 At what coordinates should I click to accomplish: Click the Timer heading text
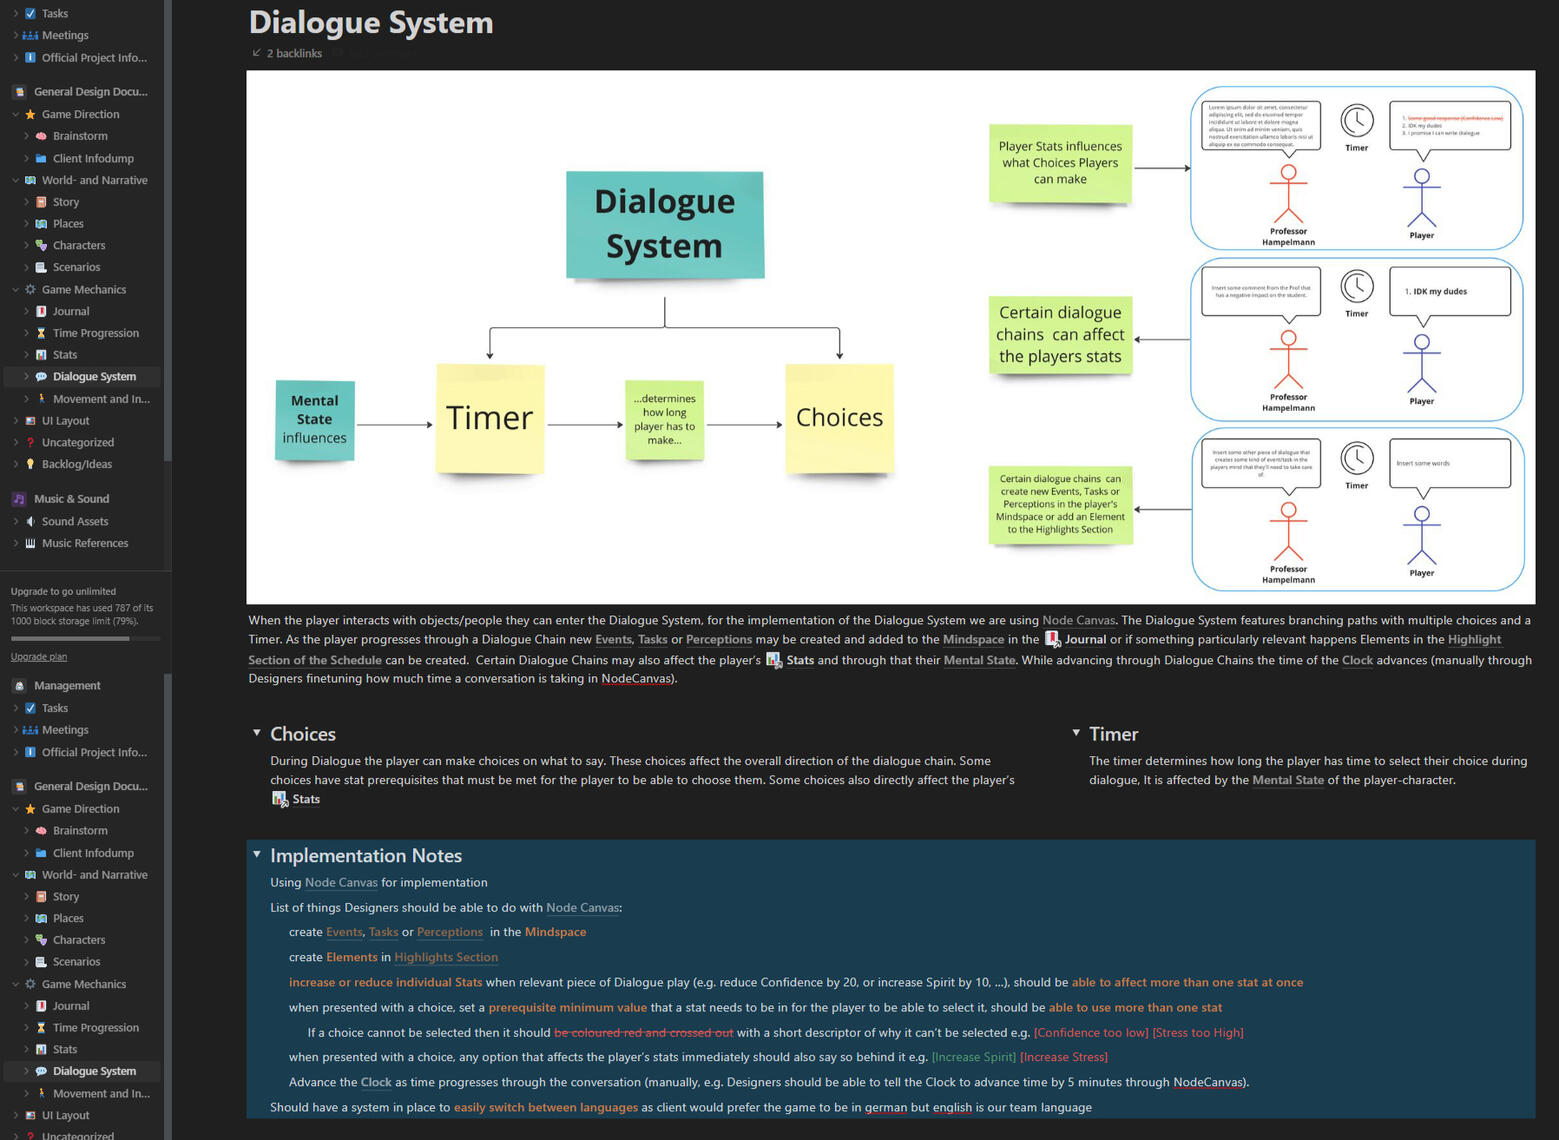pyautogui.click(x=1114, y=734)
